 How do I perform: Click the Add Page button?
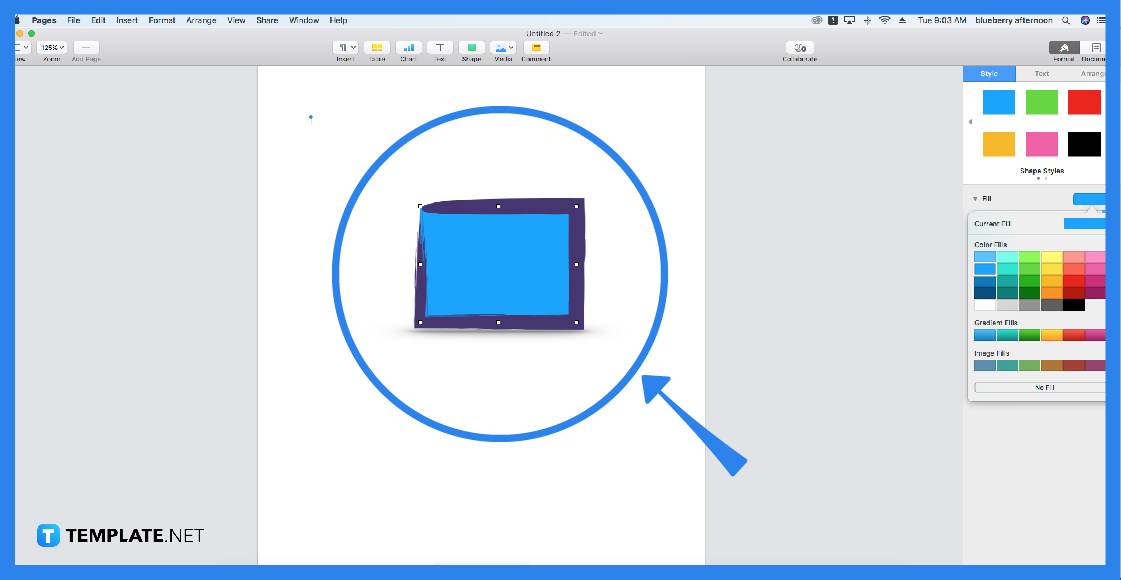[86, 48]
